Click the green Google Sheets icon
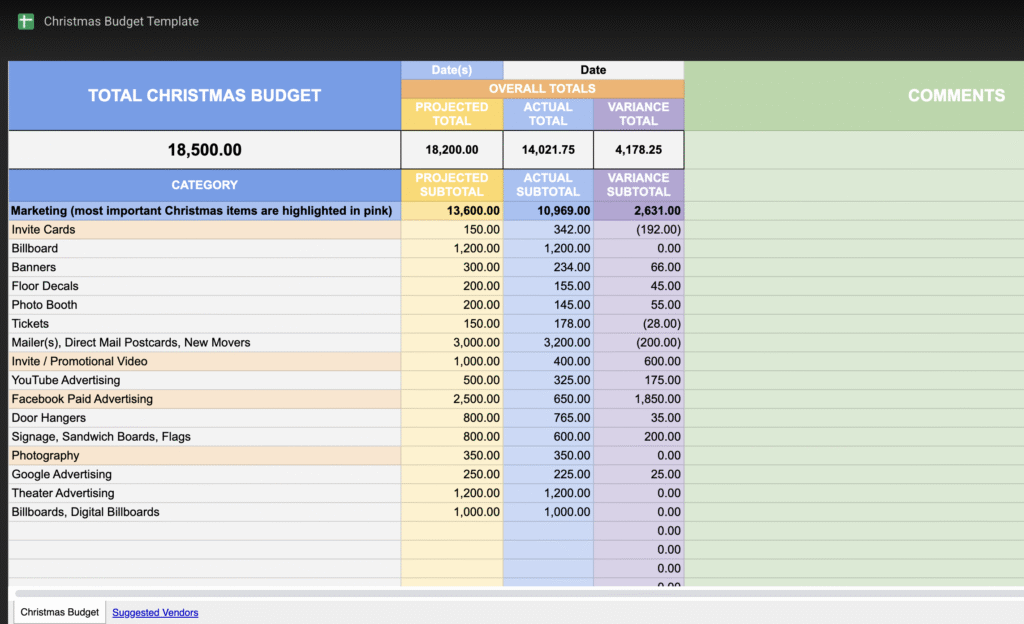1024x624 pixels. point(26,21)
